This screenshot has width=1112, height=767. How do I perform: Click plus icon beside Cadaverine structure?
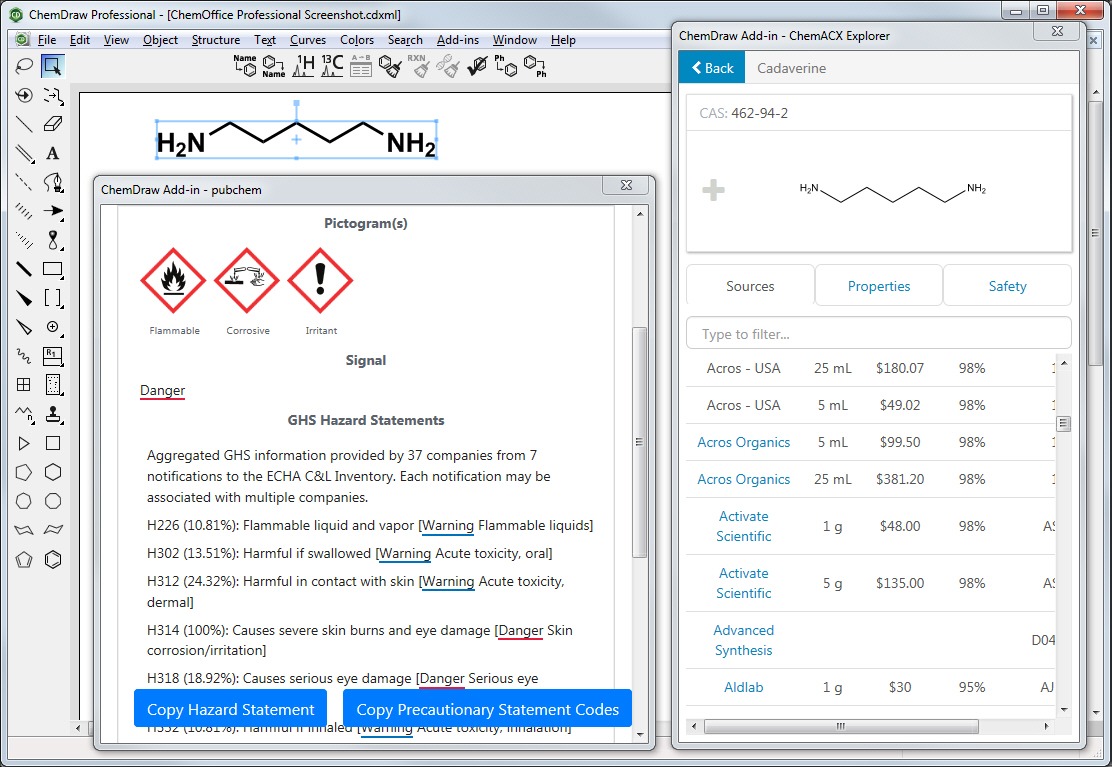(x=713, y=190)
